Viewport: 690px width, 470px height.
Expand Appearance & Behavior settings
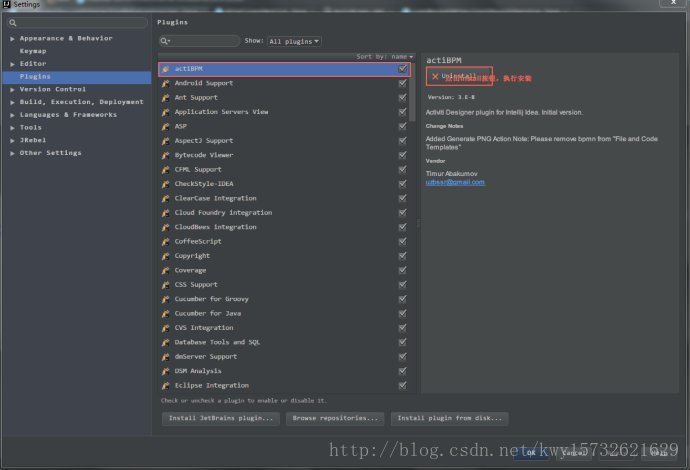(x=12, y=39)
